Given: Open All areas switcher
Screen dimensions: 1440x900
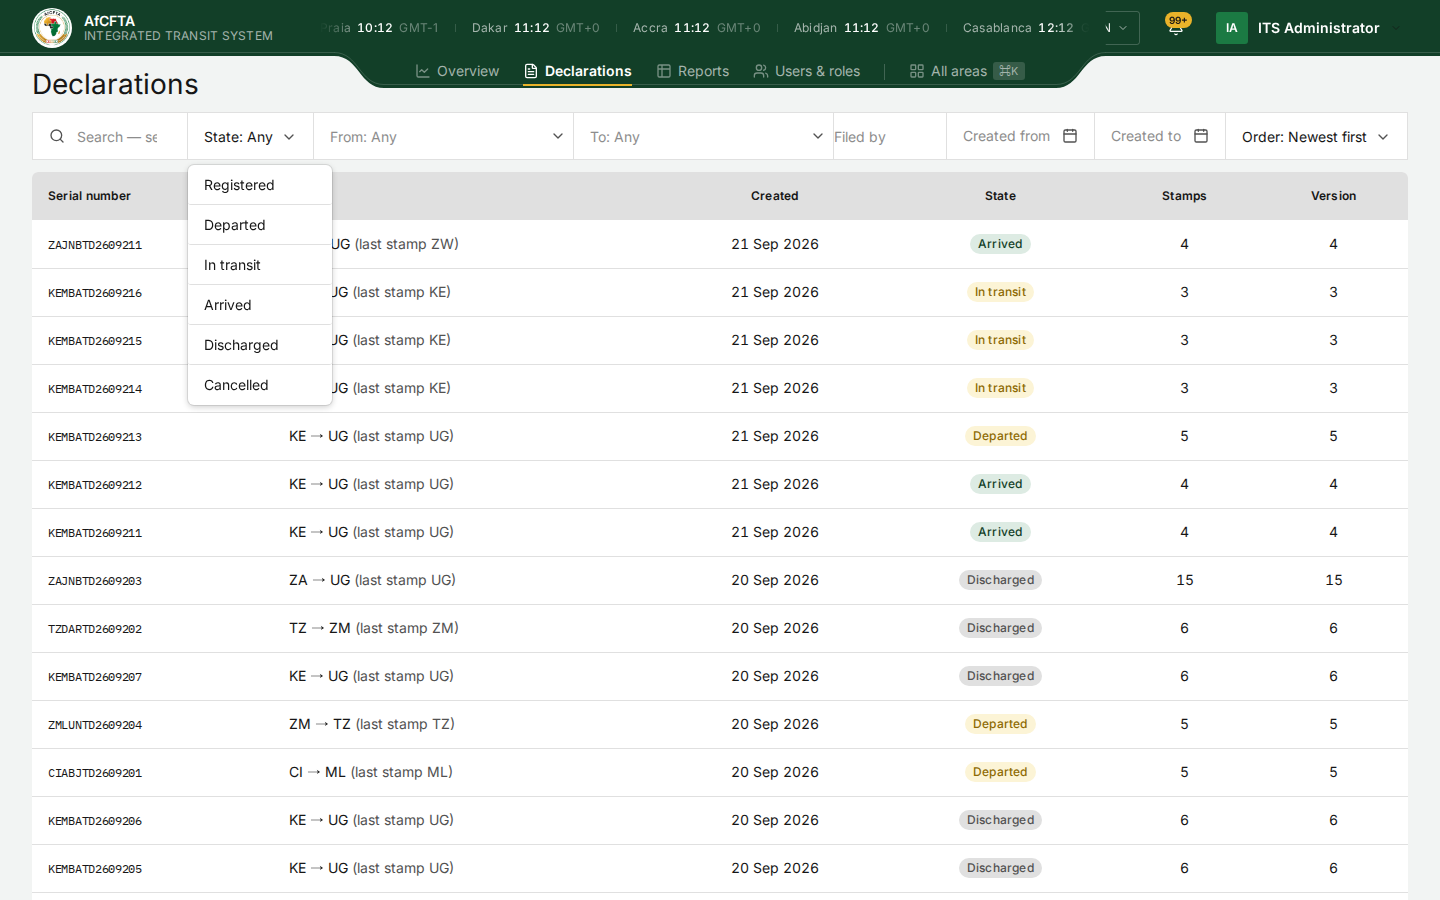Looking at the screenshot, I should click(967, 71).
